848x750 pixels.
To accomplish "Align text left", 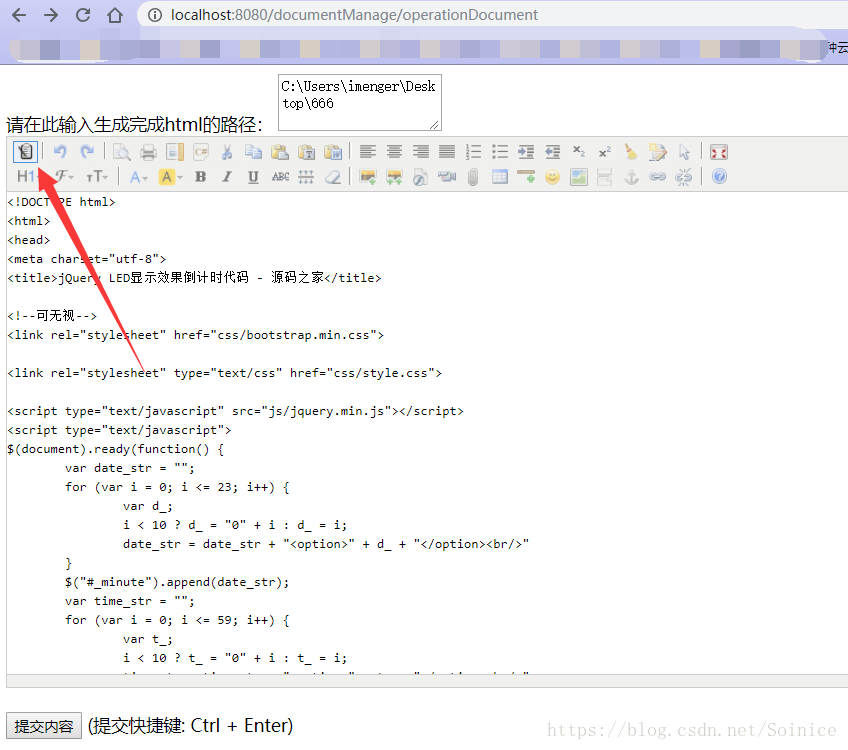I will 368,152.
